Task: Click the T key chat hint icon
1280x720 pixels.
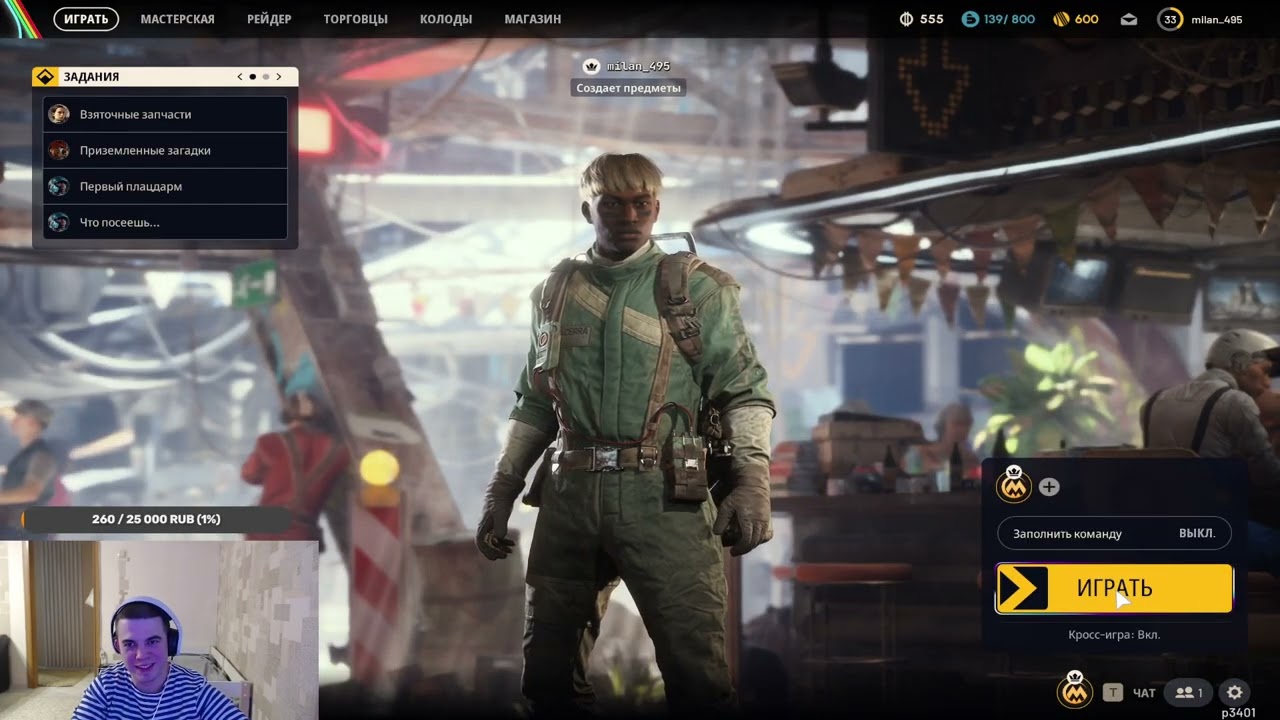Action: pyautogui.click(x=1112, y=692)
